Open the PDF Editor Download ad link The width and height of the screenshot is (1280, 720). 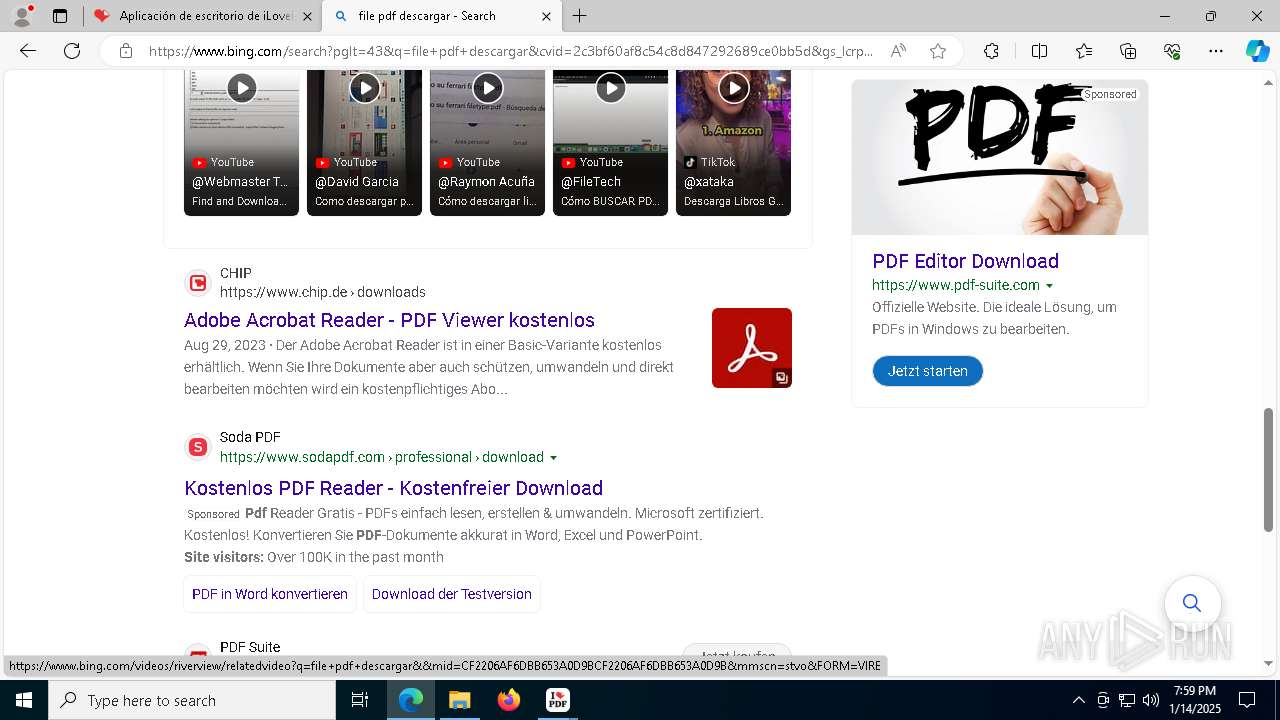coord(965,261)
